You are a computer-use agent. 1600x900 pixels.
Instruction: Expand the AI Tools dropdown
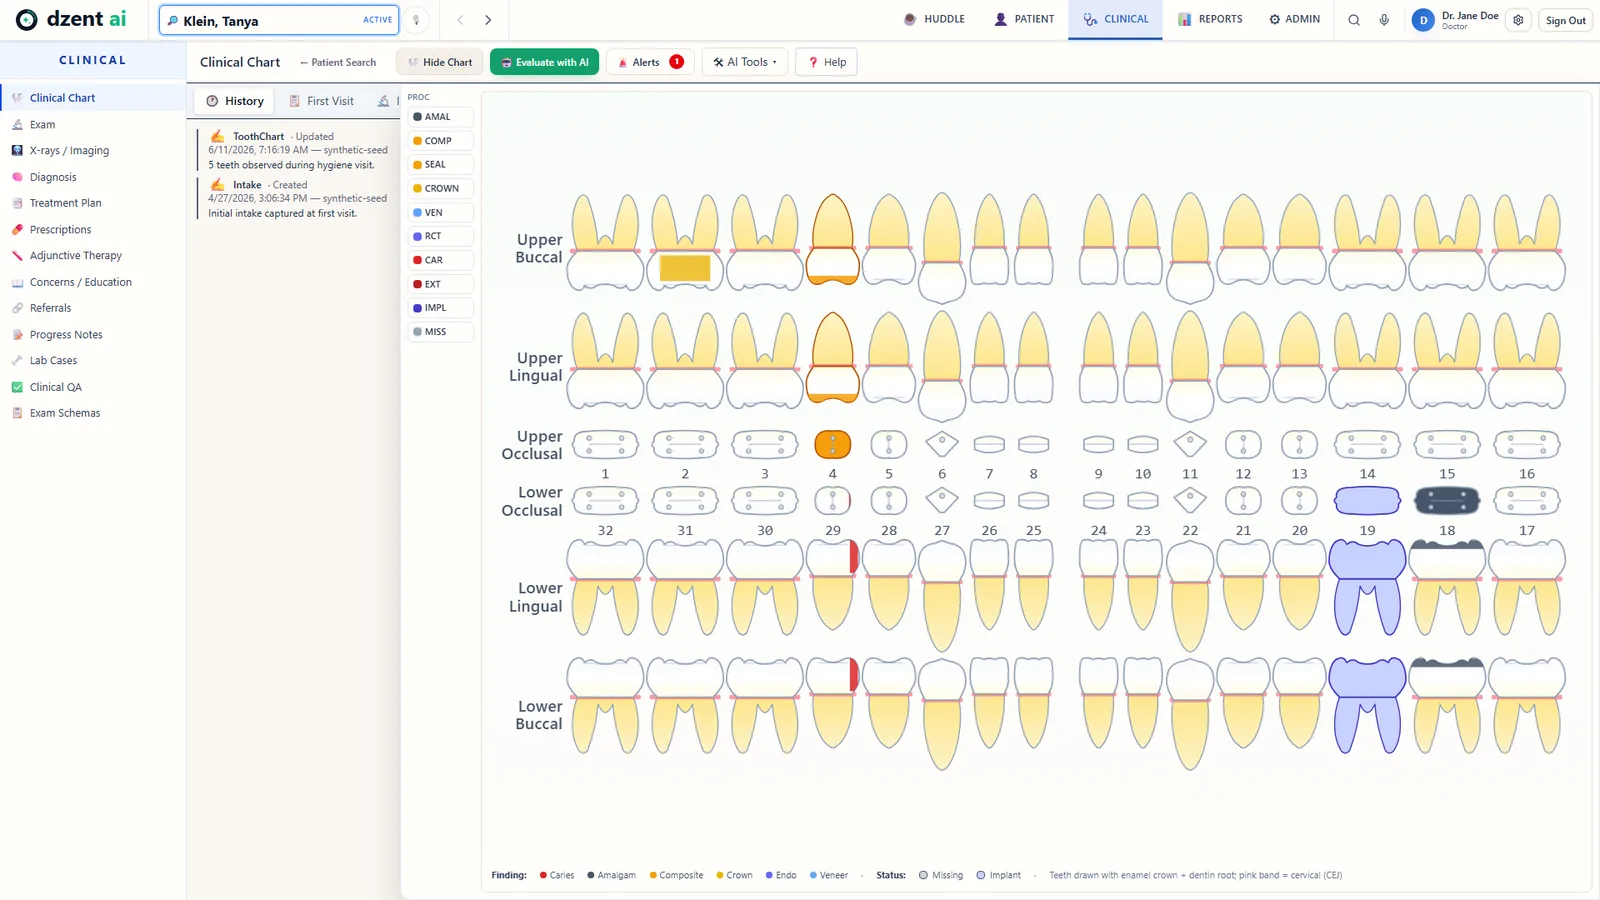pyautogui.click(x=745, y=62)
